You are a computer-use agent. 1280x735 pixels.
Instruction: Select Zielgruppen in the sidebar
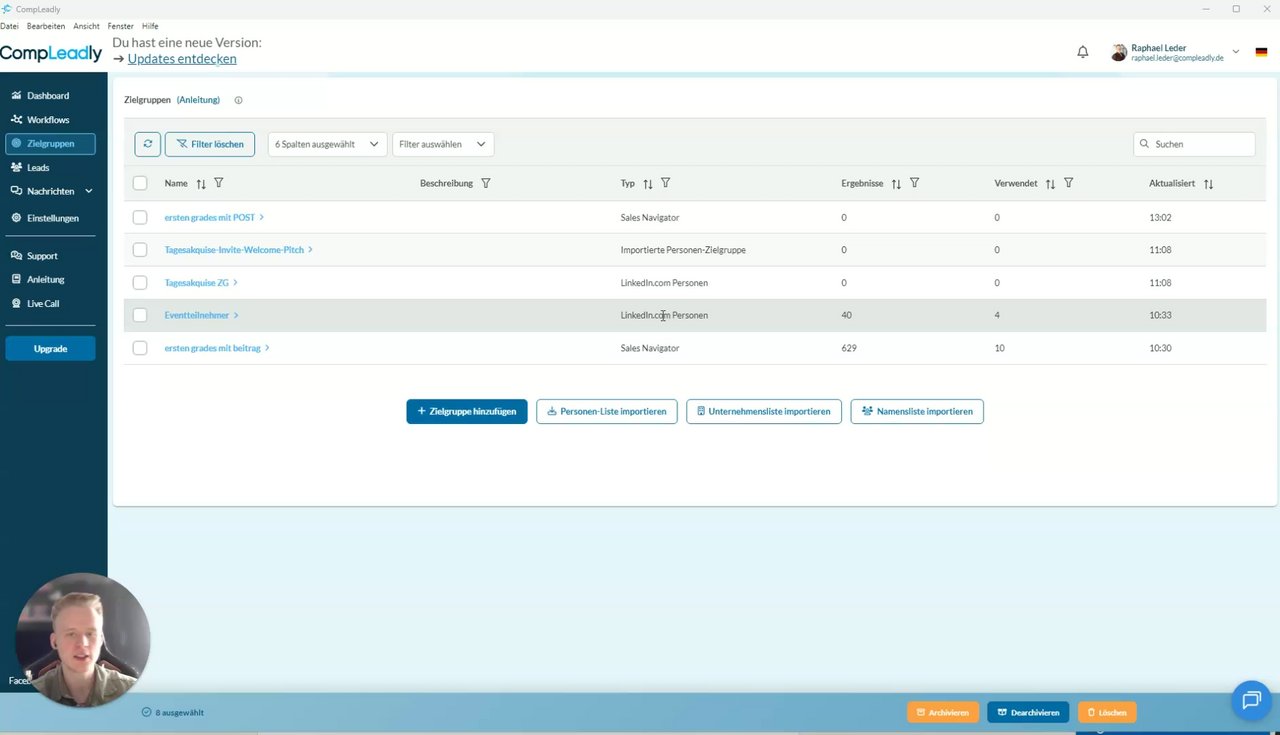click(x=50, y=144)
